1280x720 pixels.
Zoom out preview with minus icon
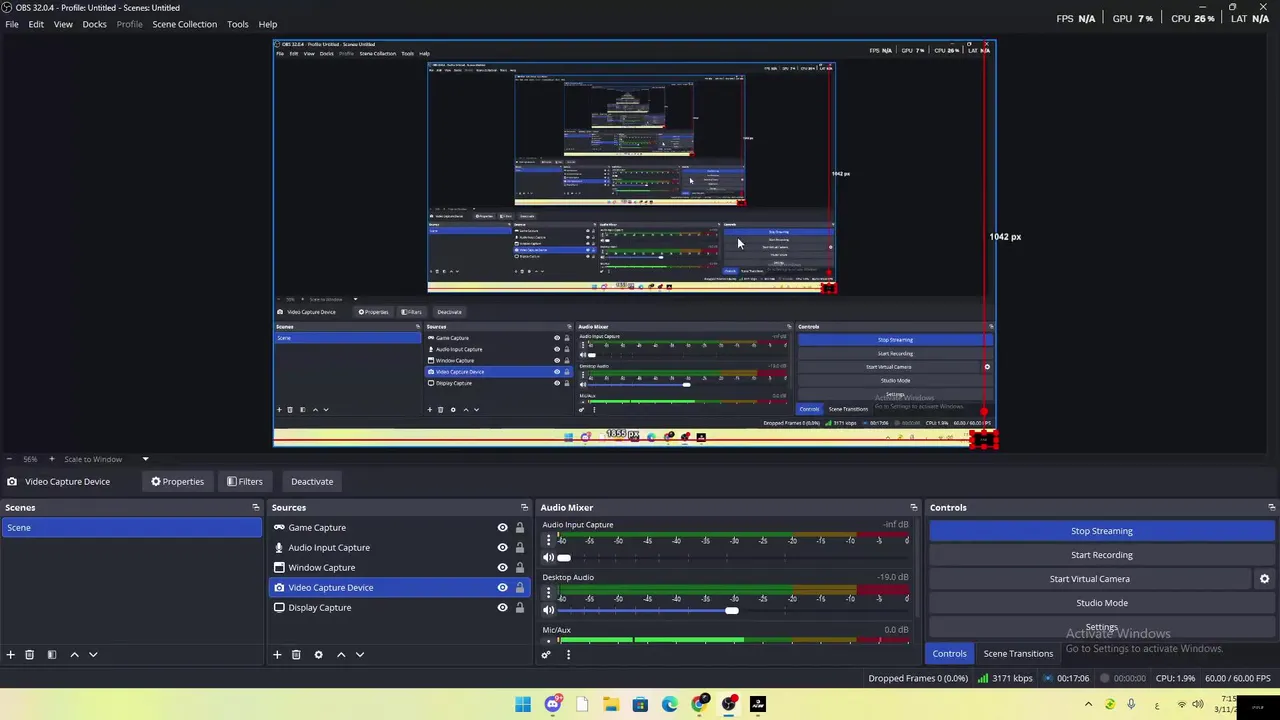click(x=9, y=459)
